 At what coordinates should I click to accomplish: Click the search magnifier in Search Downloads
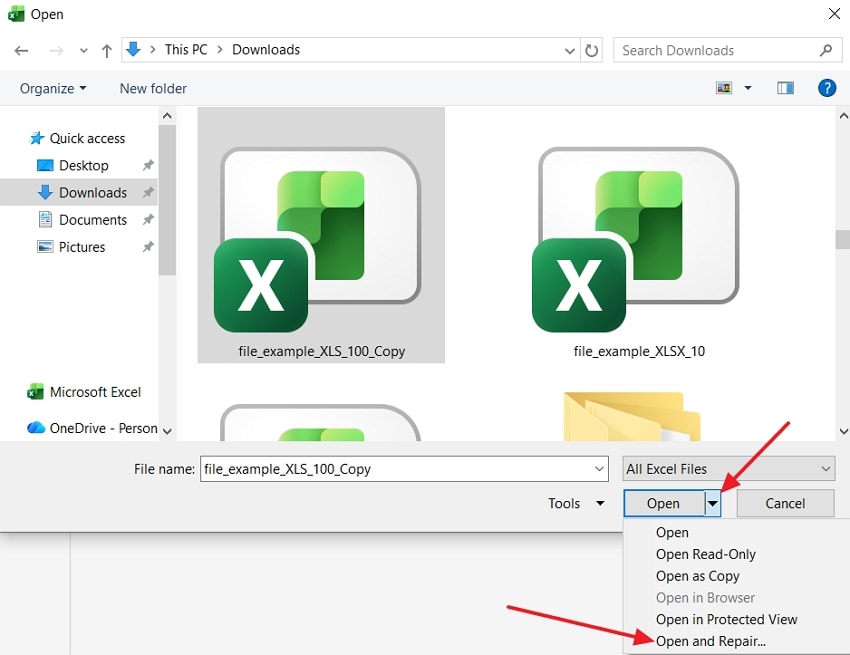(x=824, y=50)
